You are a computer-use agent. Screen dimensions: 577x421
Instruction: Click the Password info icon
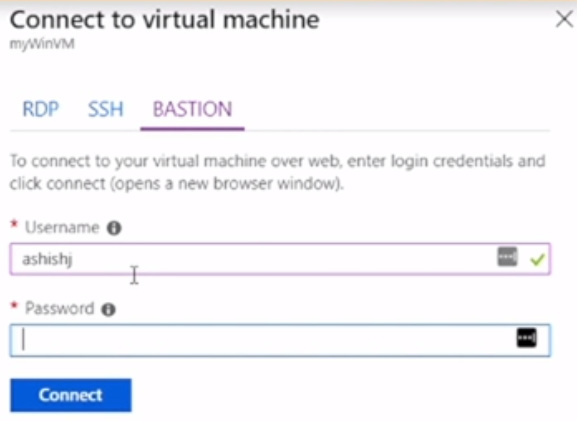109,309
